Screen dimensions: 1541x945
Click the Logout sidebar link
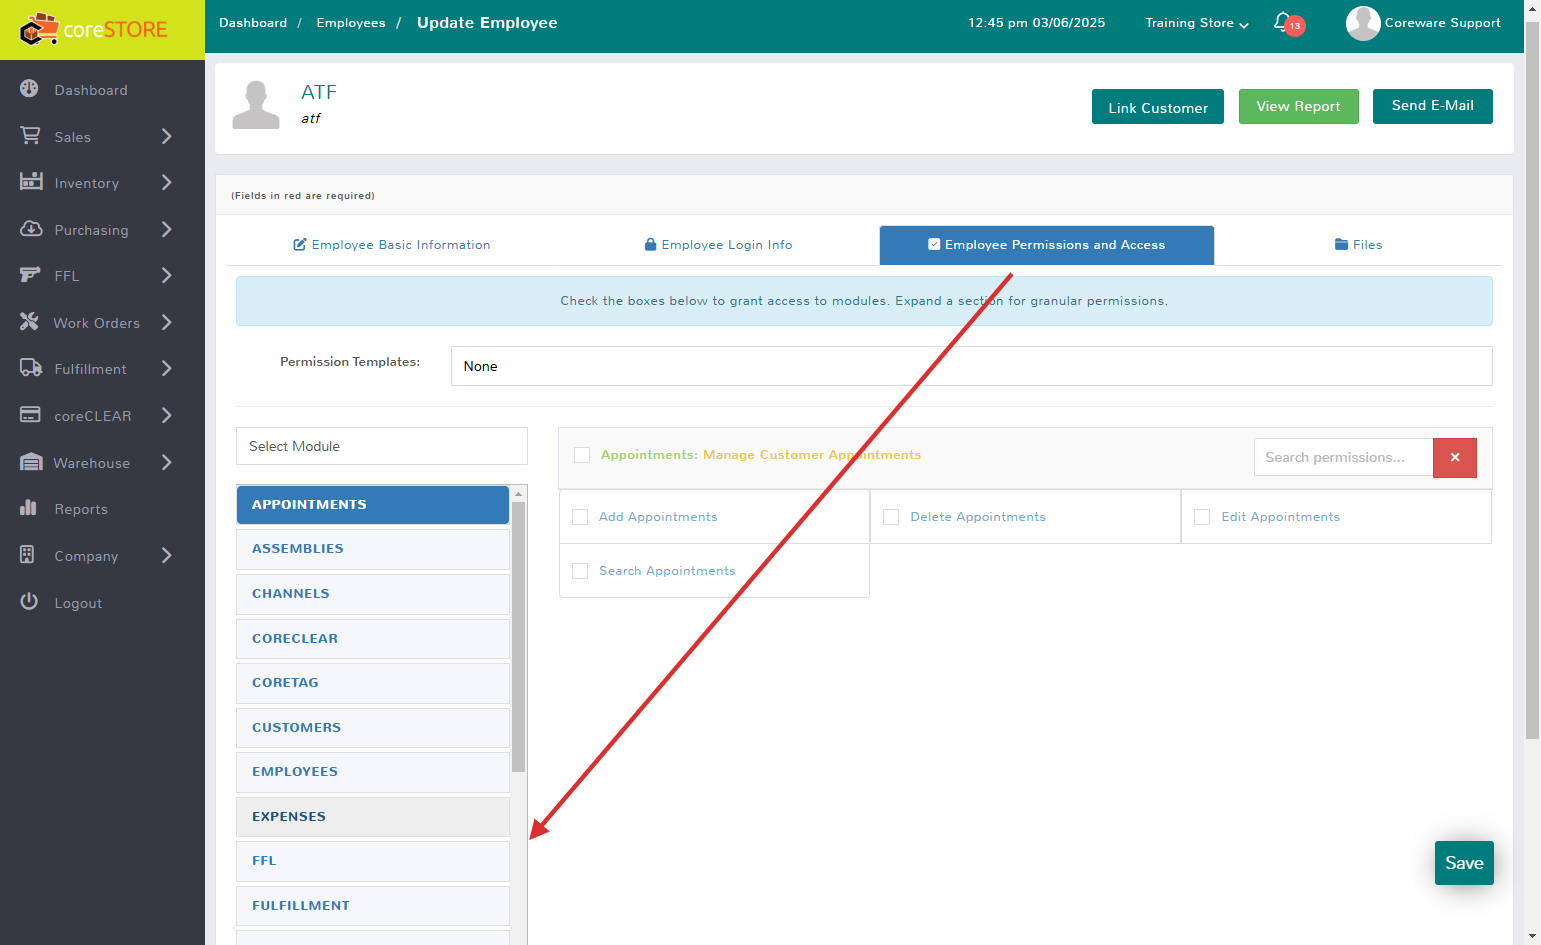[x=78, y=603]
